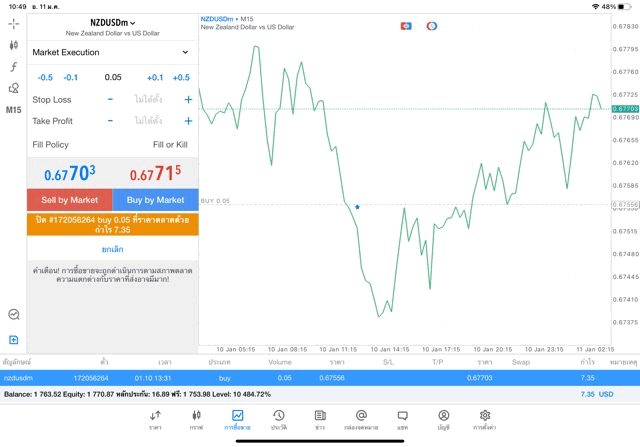Click Sell by Market button
The image size is (640, 447).
[69, 200]
